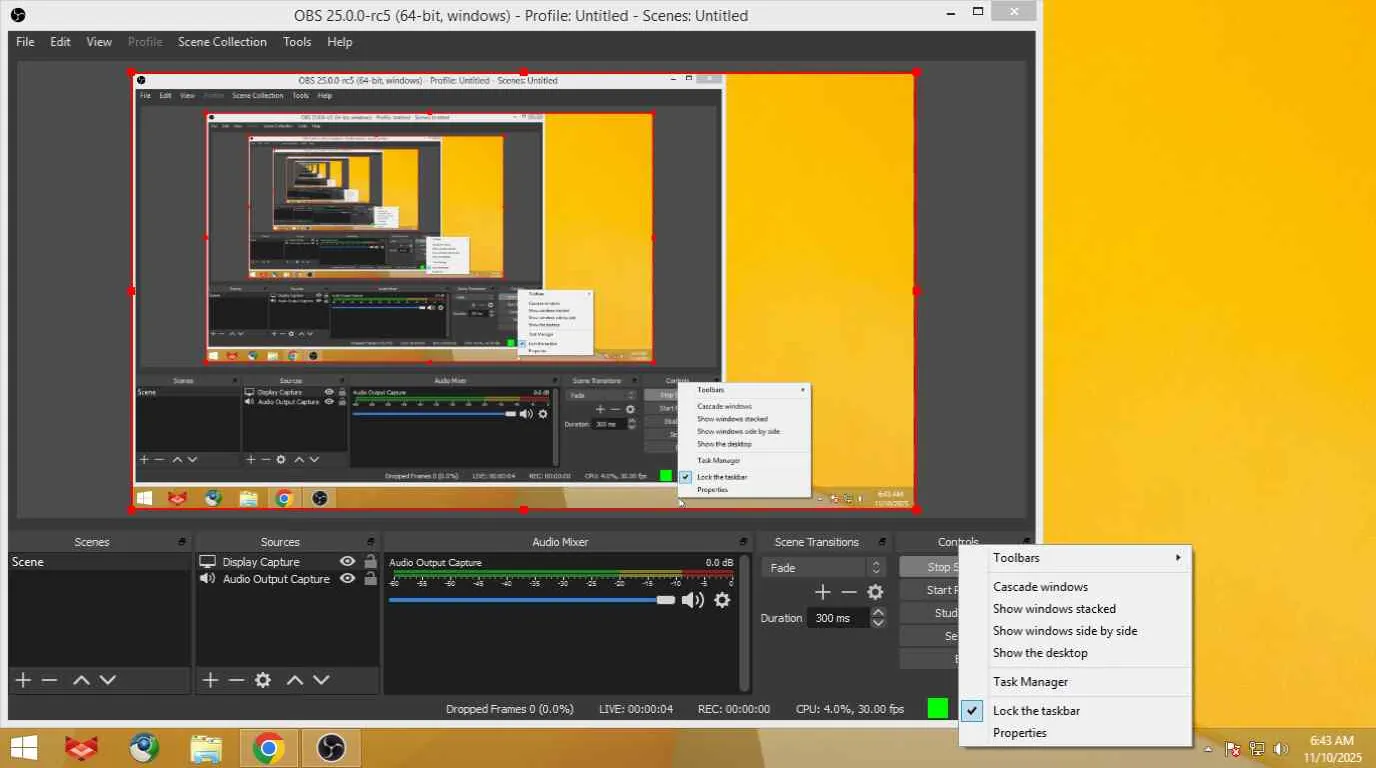This screenshot has width=1376, height=768.
Task: Click the monitor icon beside Display Capture source
Action: click(x=208, y=562)
